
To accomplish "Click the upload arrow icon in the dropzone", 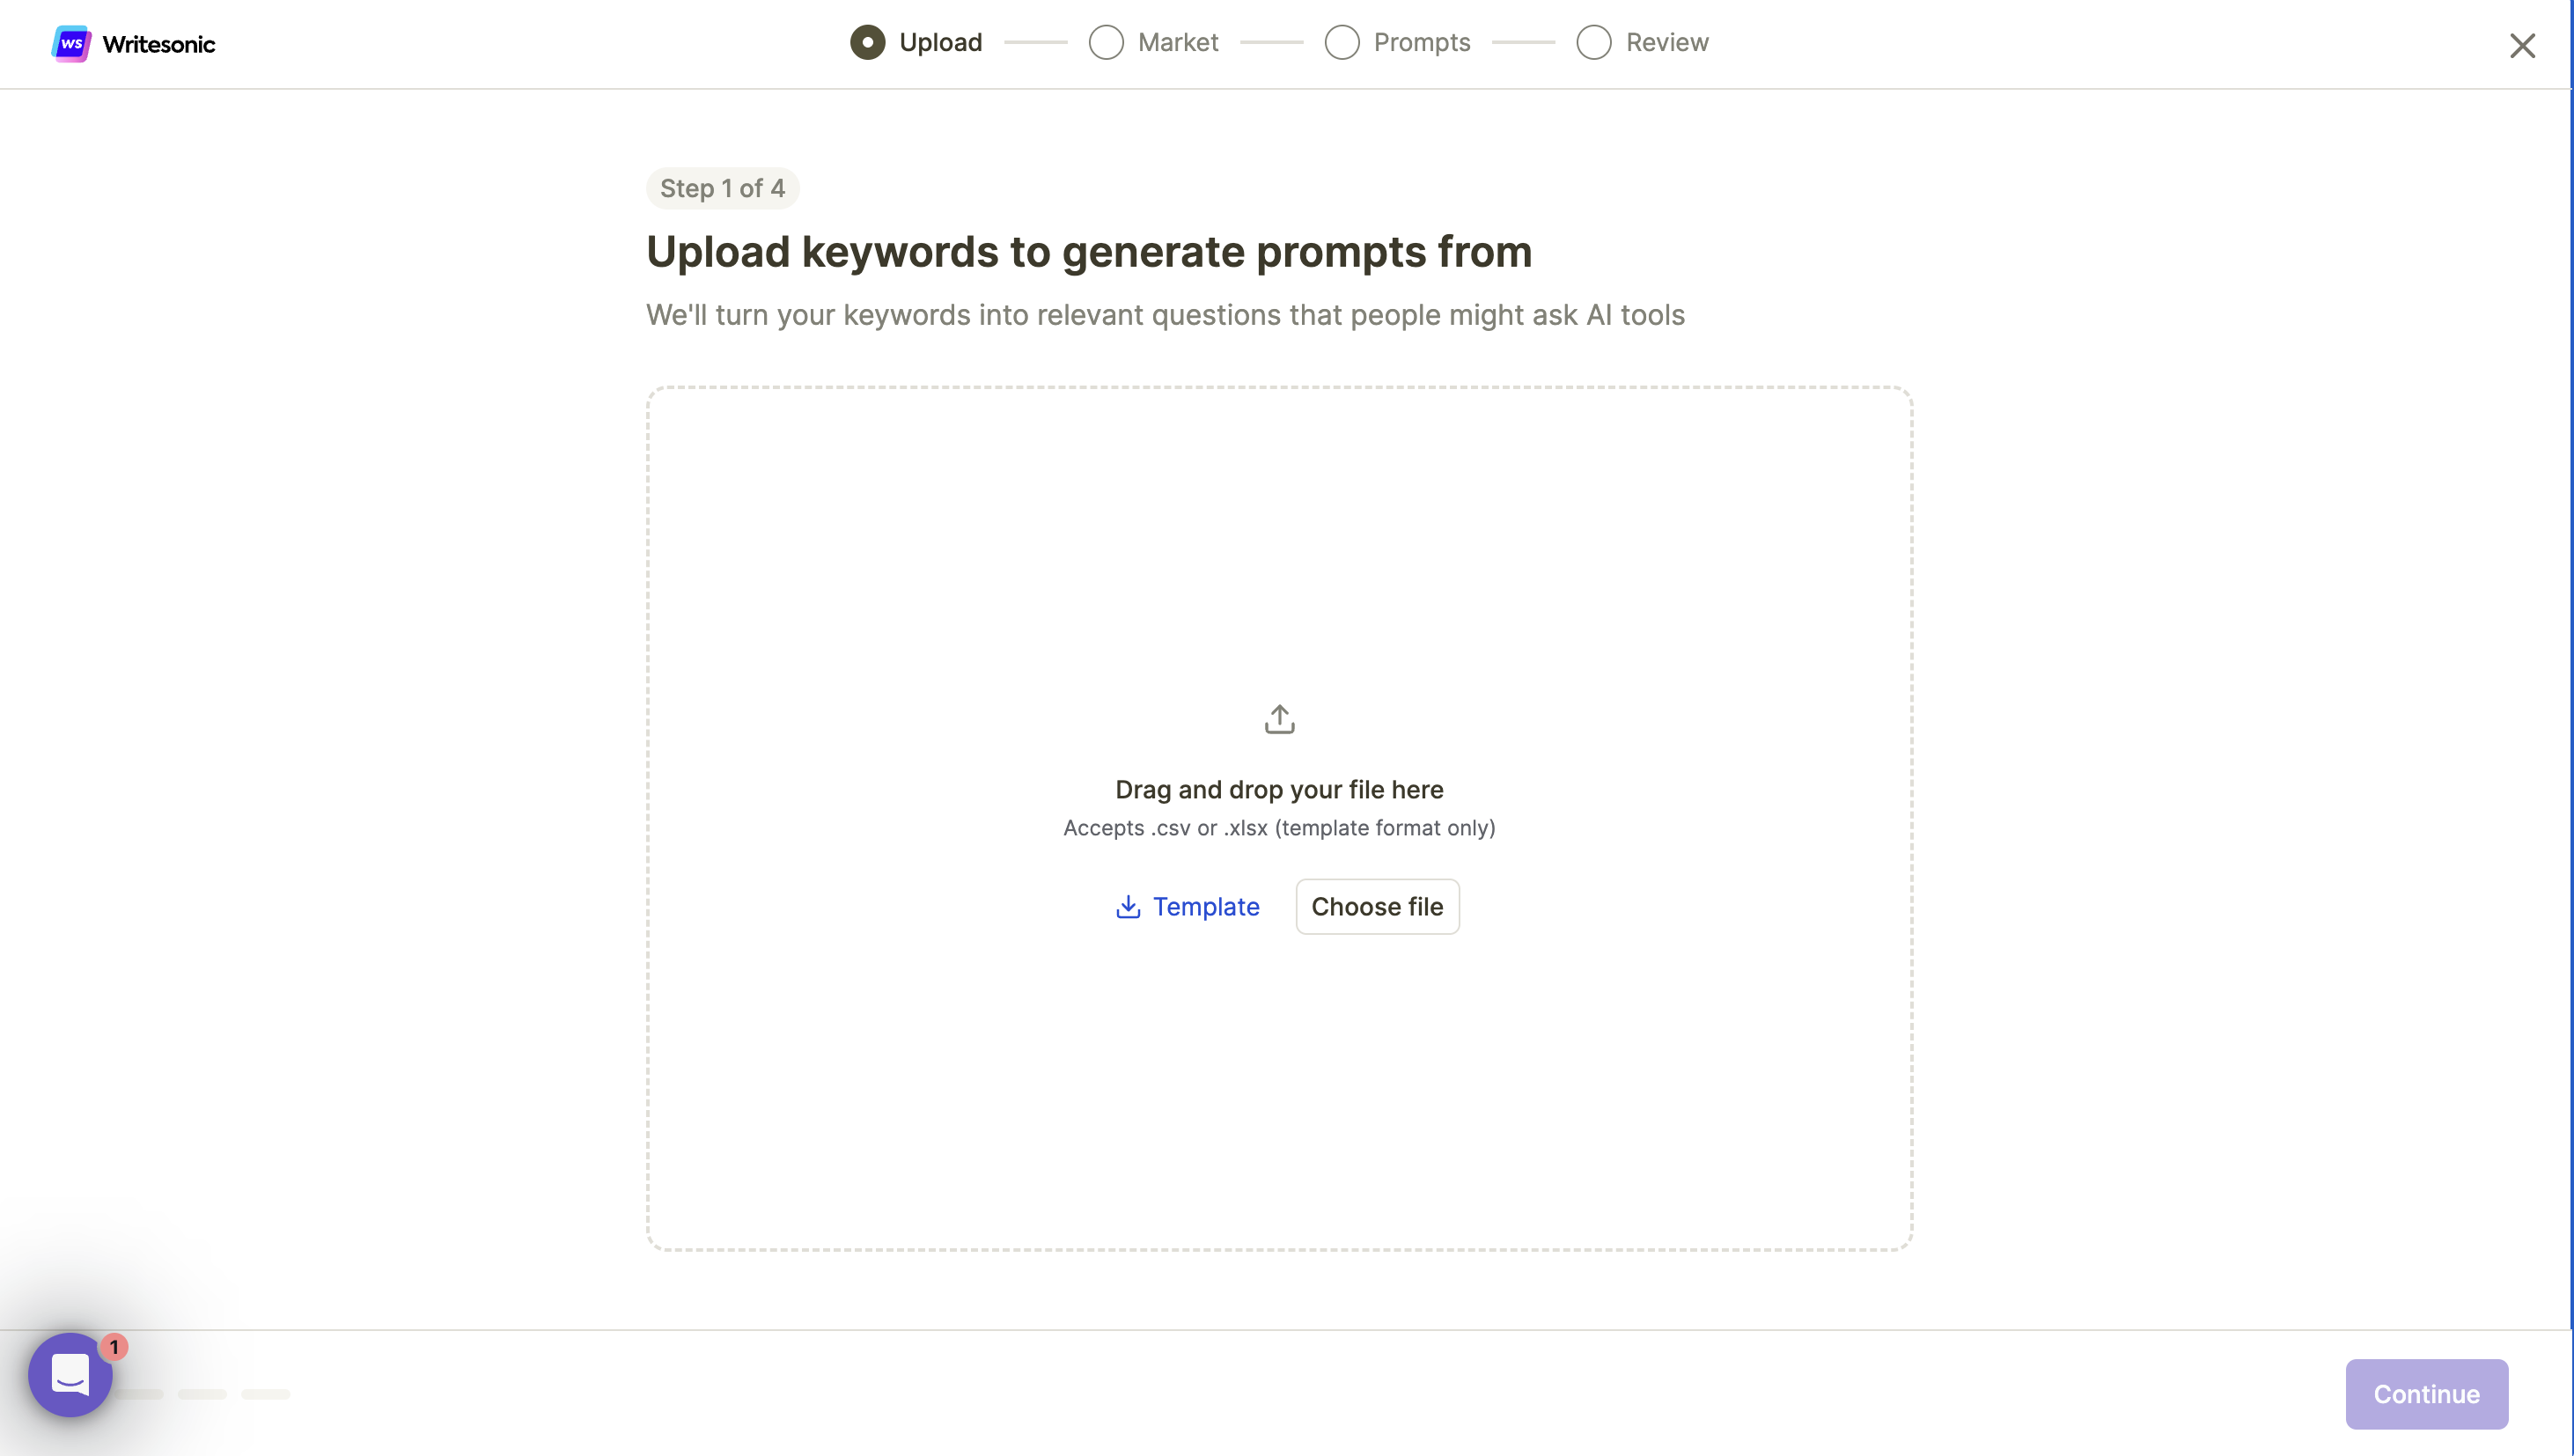I will point(1279,719).
